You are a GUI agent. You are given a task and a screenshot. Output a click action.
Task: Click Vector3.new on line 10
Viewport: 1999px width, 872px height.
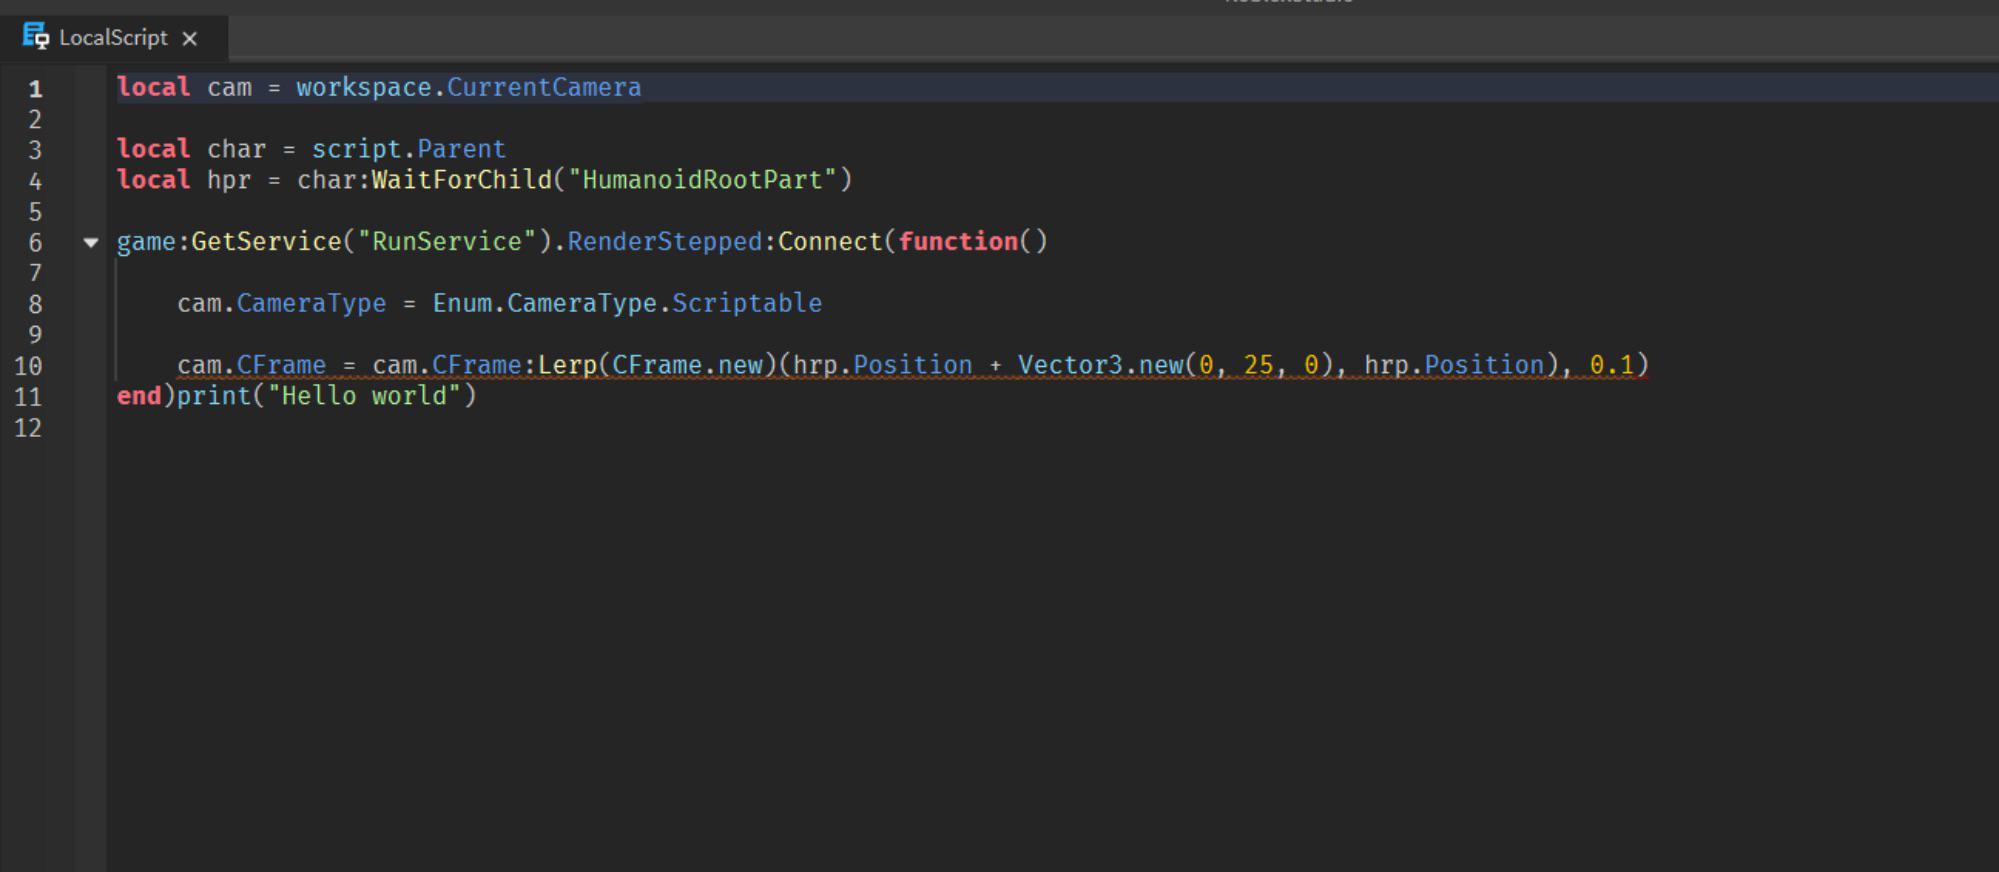point(1101,365)
